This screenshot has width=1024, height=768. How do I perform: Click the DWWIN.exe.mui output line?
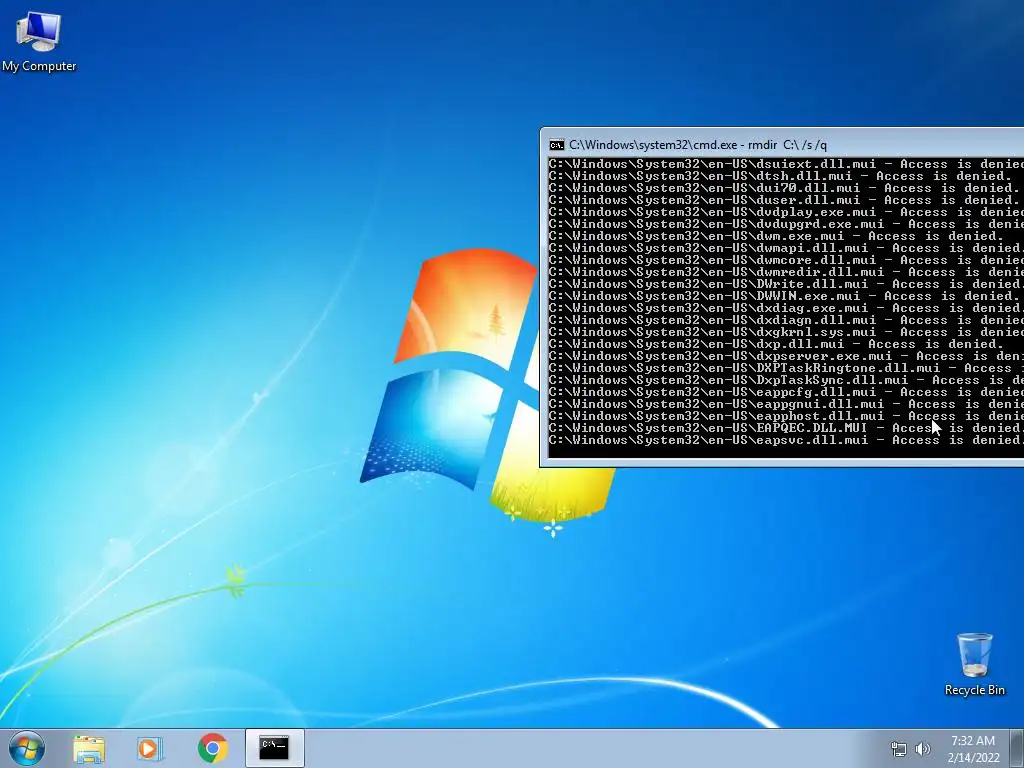784,296
